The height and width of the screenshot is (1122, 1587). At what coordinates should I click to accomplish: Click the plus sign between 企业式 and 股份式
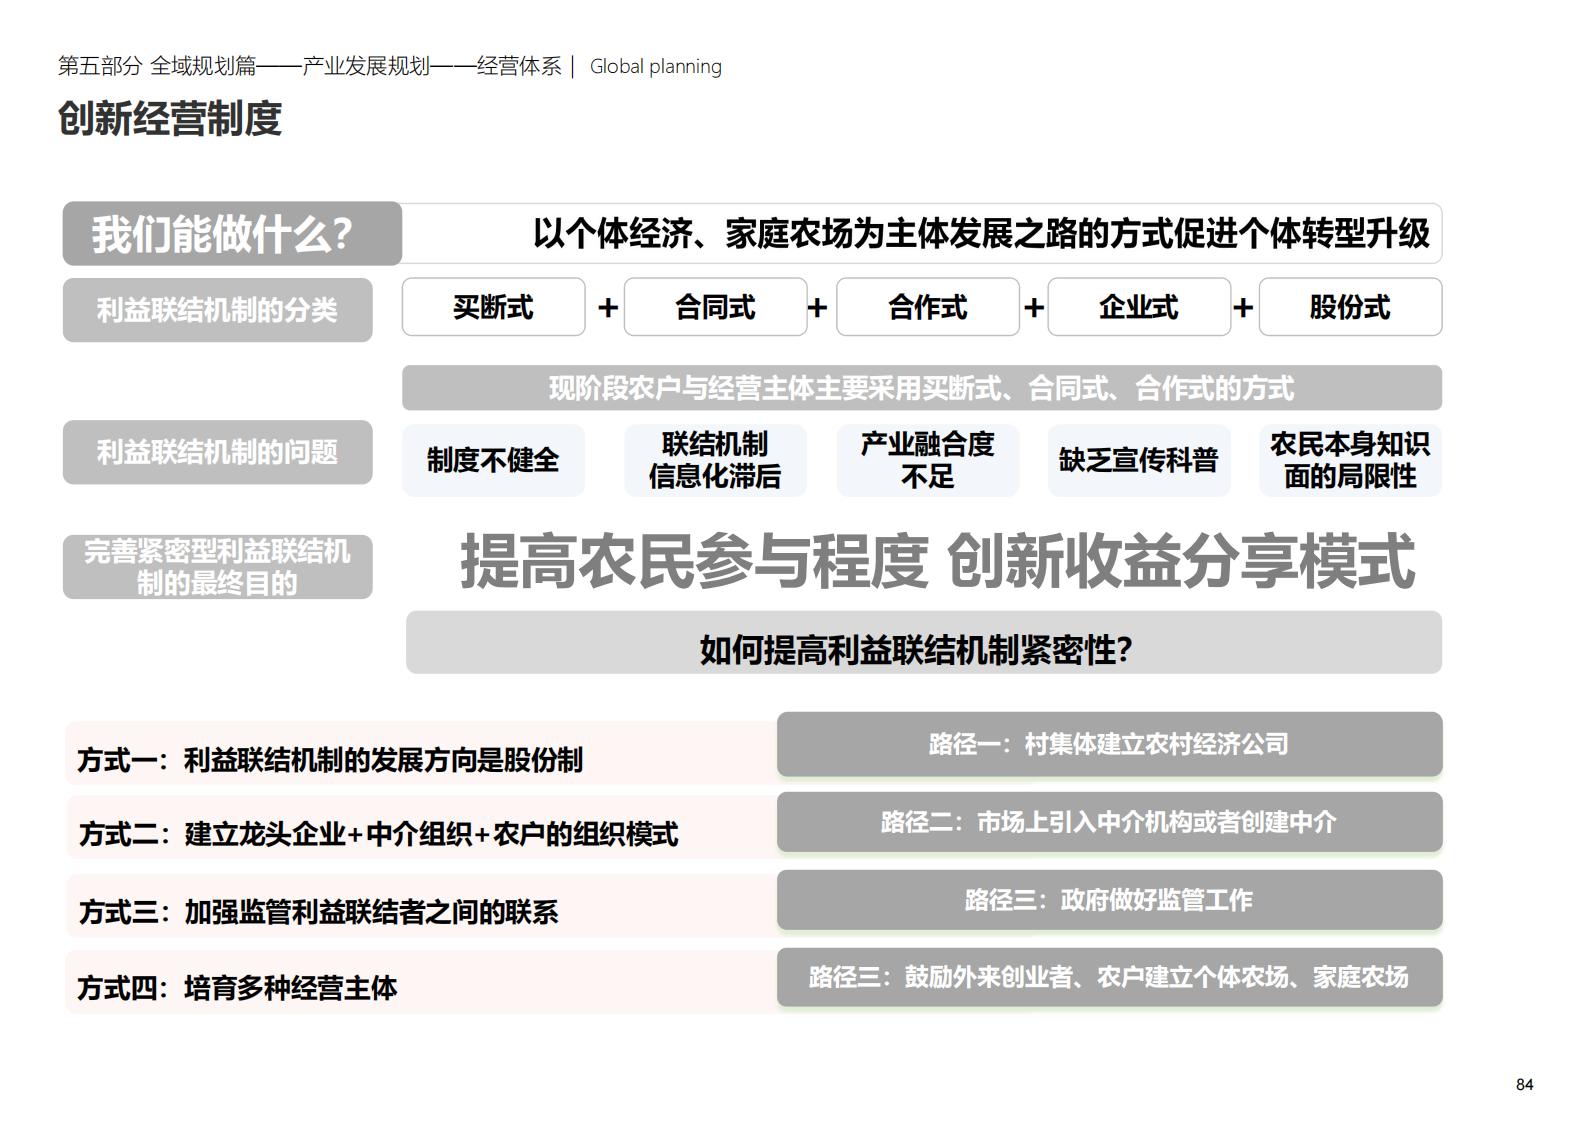pyautogui.click(x=1243, y=308)
